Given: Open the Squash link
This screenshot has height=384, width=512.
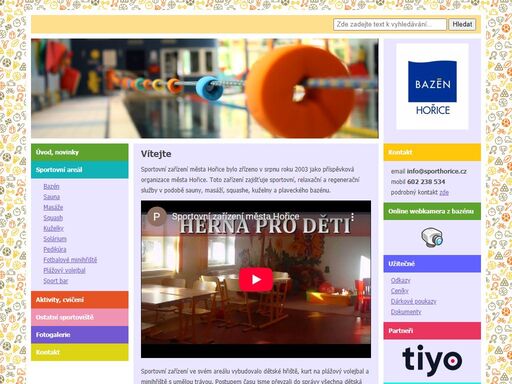Looking at the screenshot, I should [53, 218].
